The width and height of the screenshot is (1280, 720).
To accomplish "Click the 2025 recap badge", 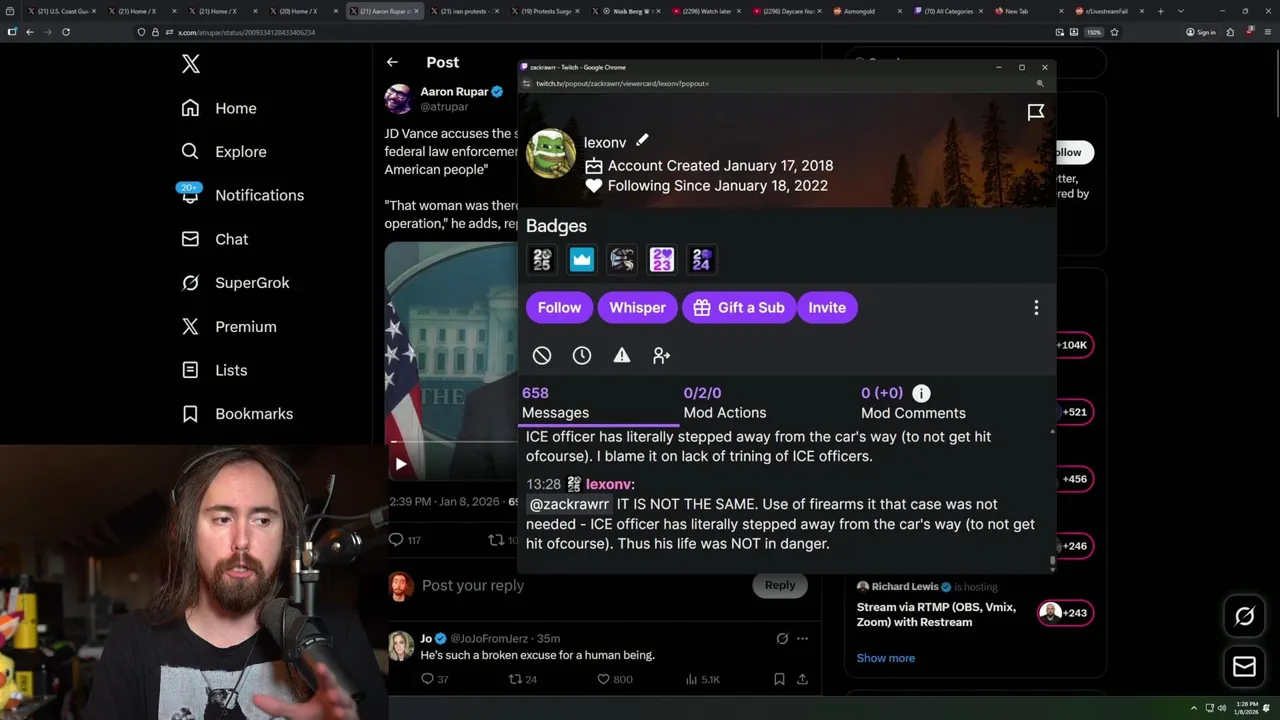I will (542, 260).
